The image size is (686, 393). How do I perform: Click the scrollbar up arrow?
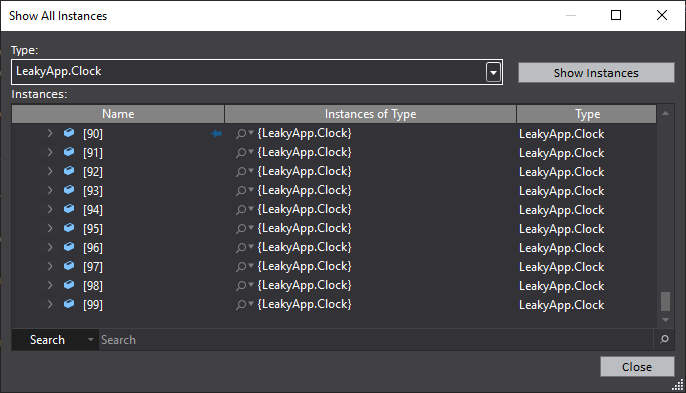click(665, 113)
